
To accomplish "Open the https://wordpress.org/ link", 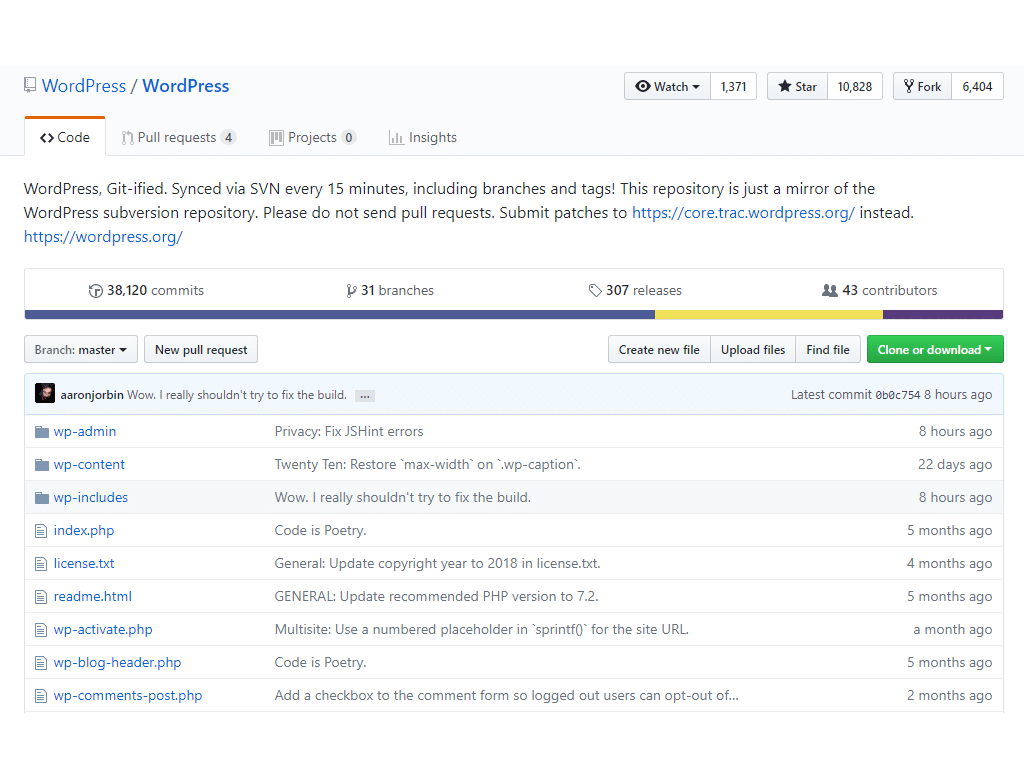I will pos(103,236).
